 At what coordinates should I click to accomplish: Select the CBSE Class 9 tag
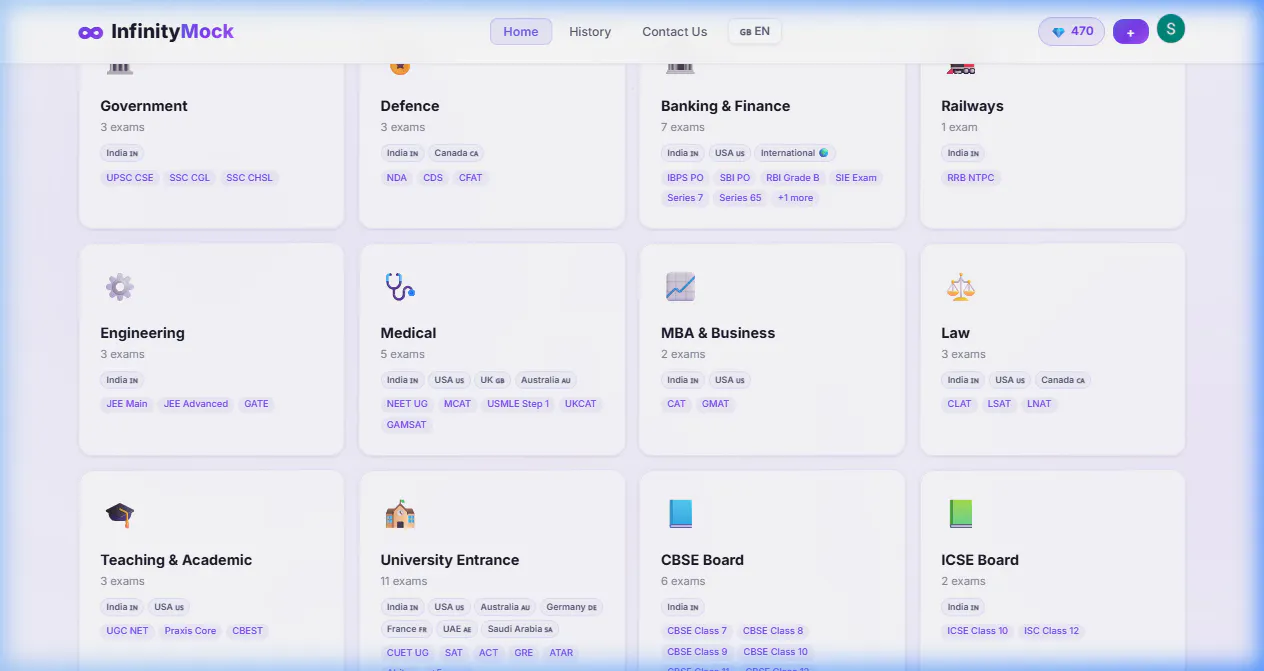(698, 652)
